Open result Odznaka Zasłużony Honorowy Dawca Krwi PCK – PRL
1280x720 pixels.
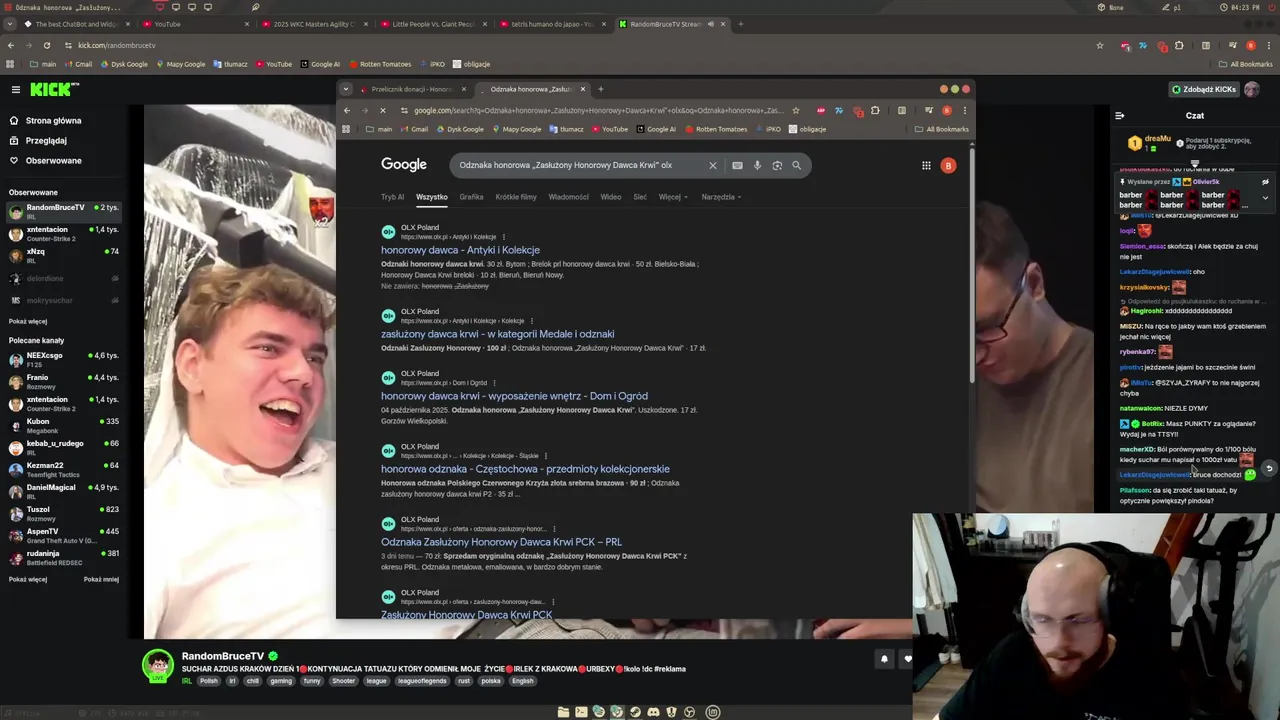(501, 542)
